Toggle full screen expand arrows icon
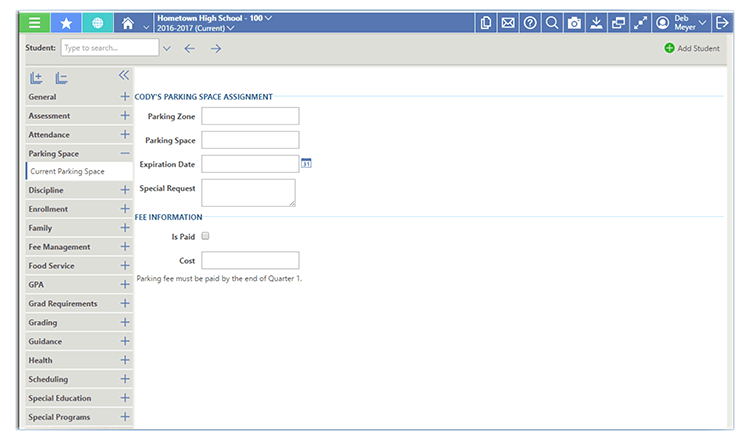Image resolution: width=750 pixels, height=441 pixels. click(x=640, y=22)
